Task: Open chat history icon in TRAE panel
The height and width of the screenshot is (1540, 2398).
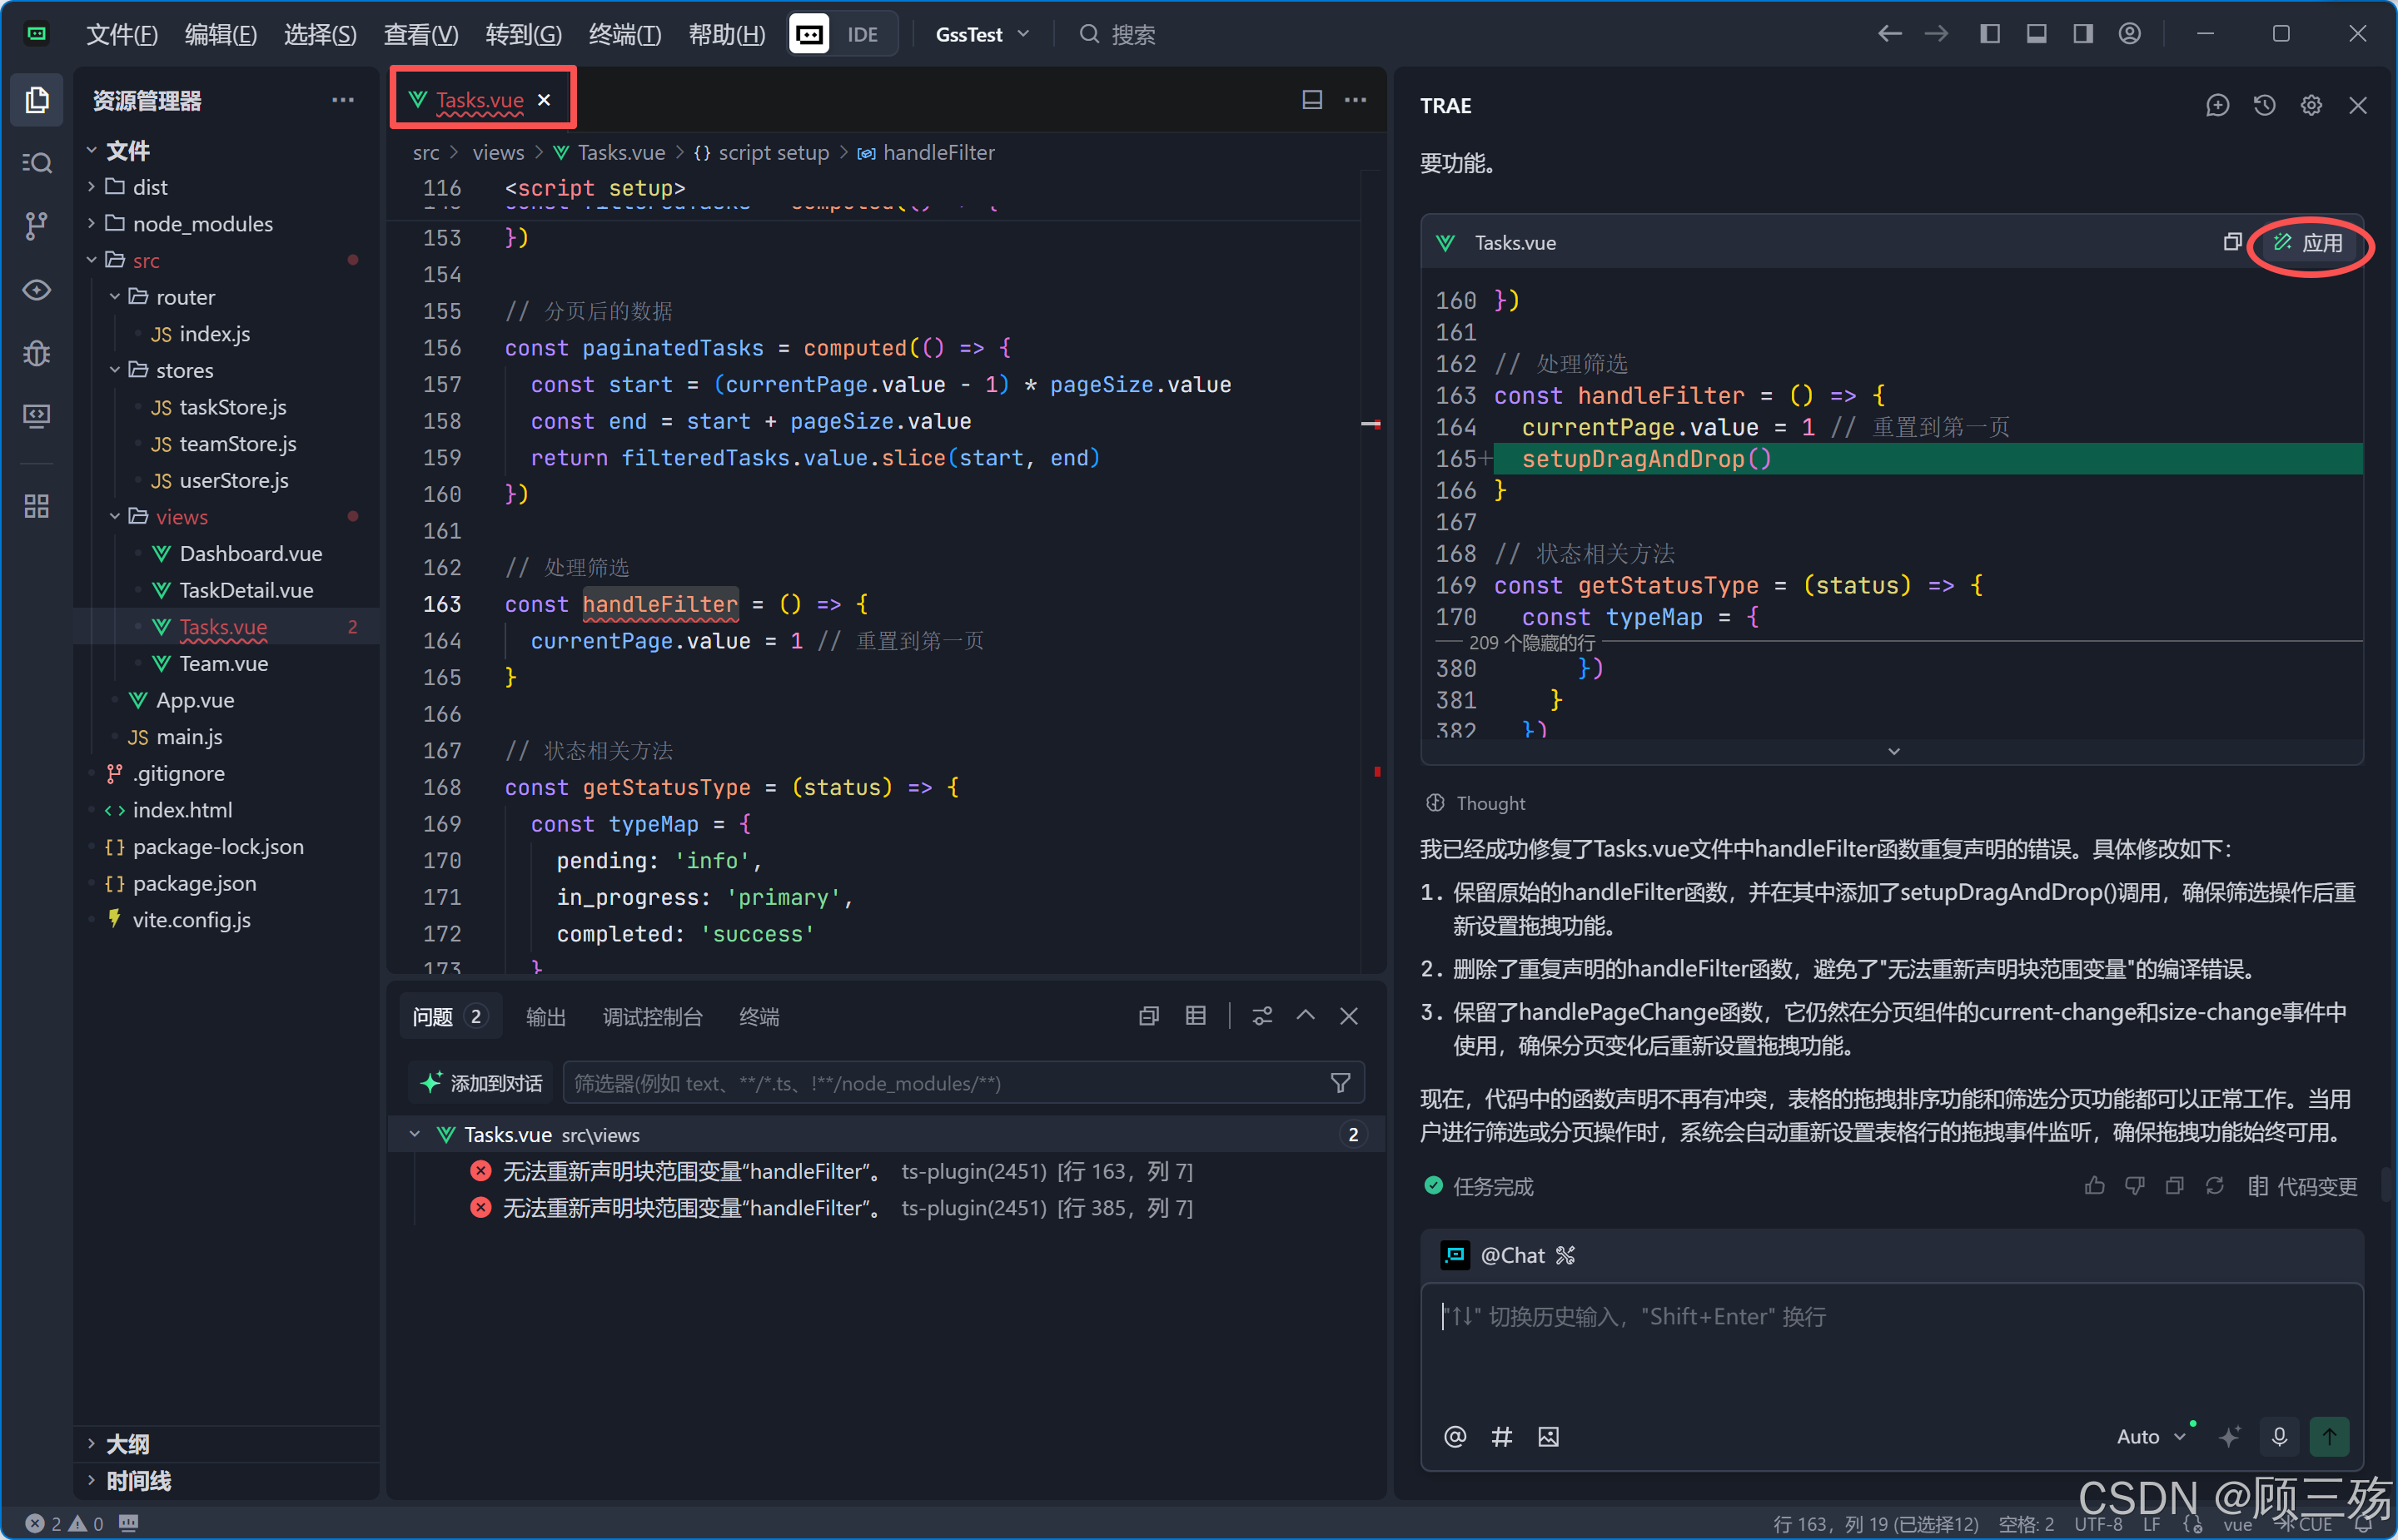Action: pyautogui.click(x=2264, y=105)
